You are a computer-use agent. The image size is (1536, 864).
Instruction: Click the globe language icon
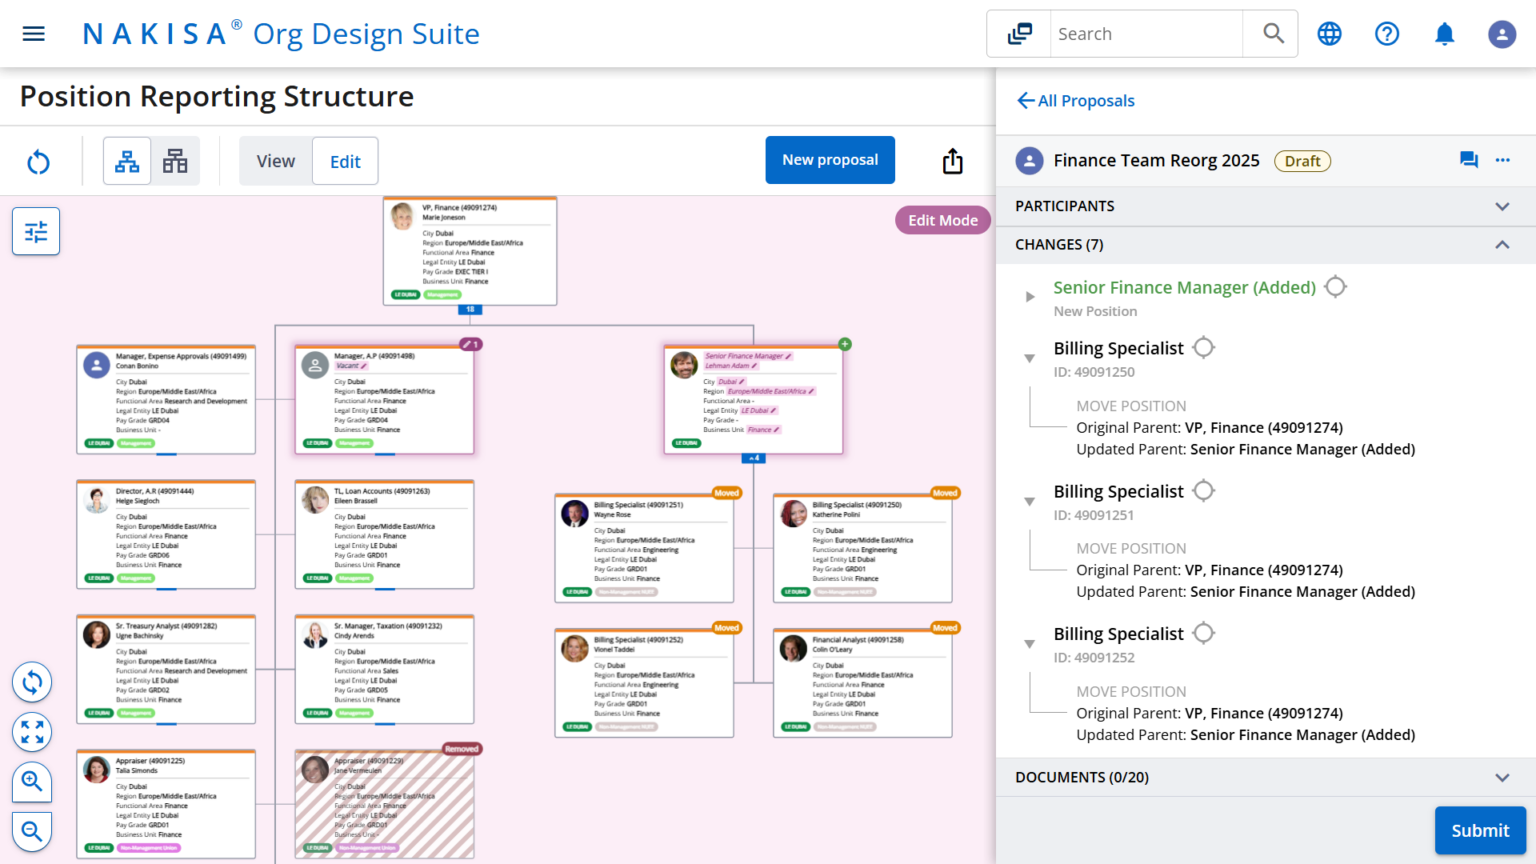1329,33
